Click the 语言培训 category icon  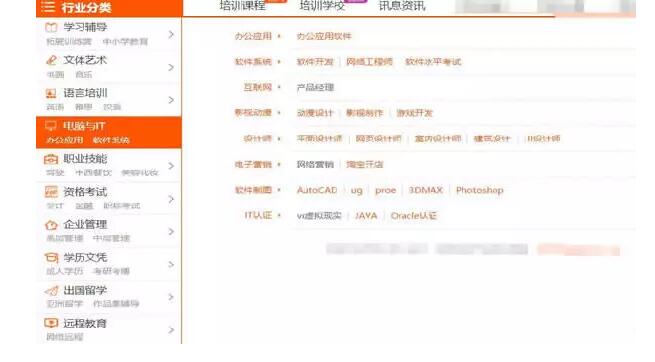51,93
